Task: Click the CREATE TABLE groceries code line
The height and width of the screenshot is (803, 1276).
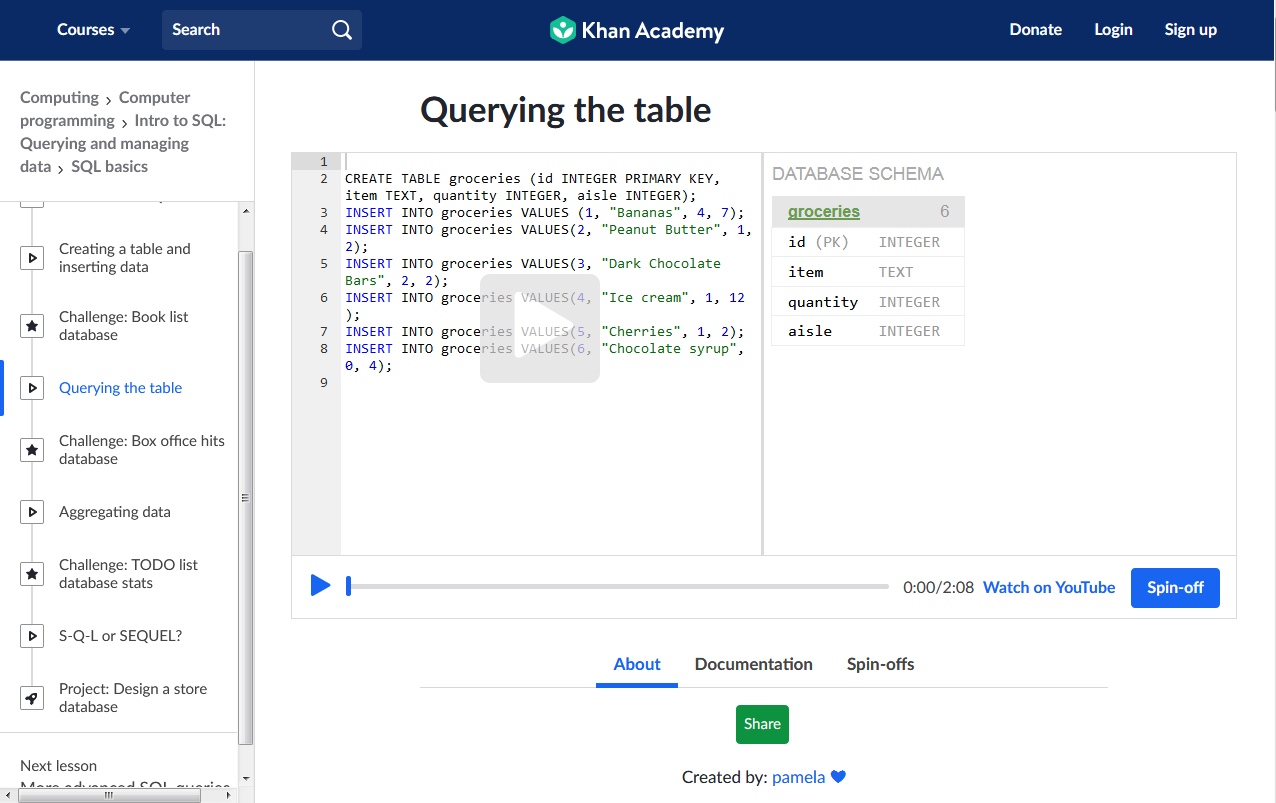Action: tap(532, 187)
